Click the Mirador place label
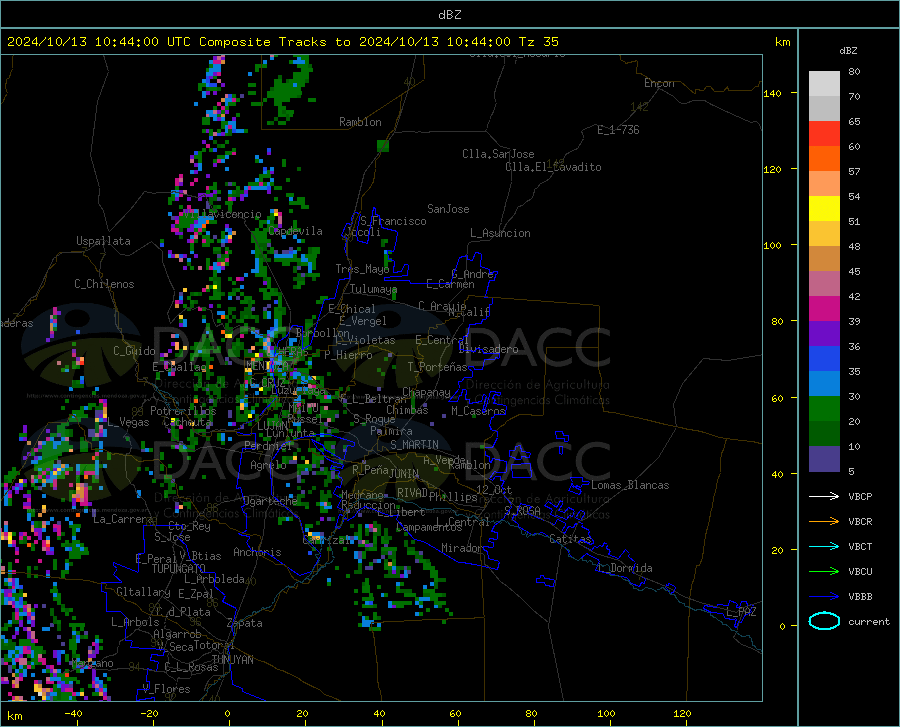The width and height of the screenshot is (900, 727). (x=462, y=548)
